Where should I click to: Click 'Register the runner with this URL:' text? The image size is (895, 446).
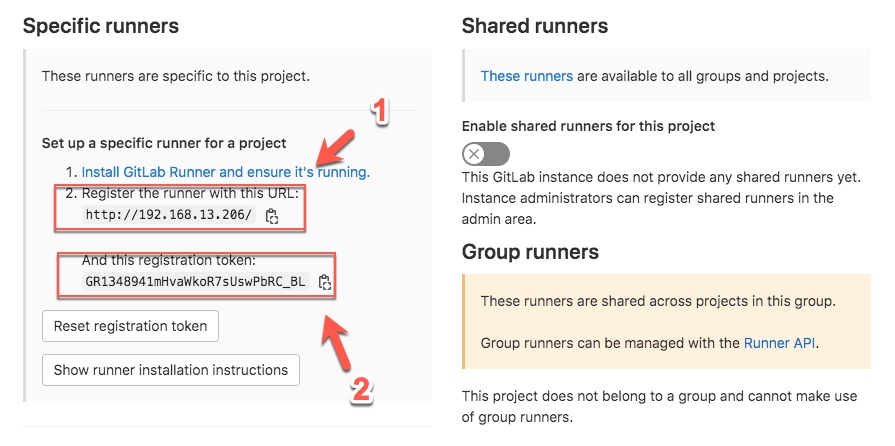point(190,194)
